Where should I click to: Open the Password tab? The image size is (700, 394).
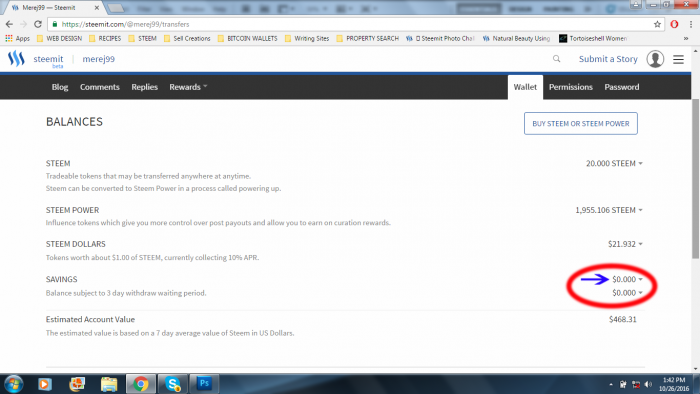click(621, 87)
